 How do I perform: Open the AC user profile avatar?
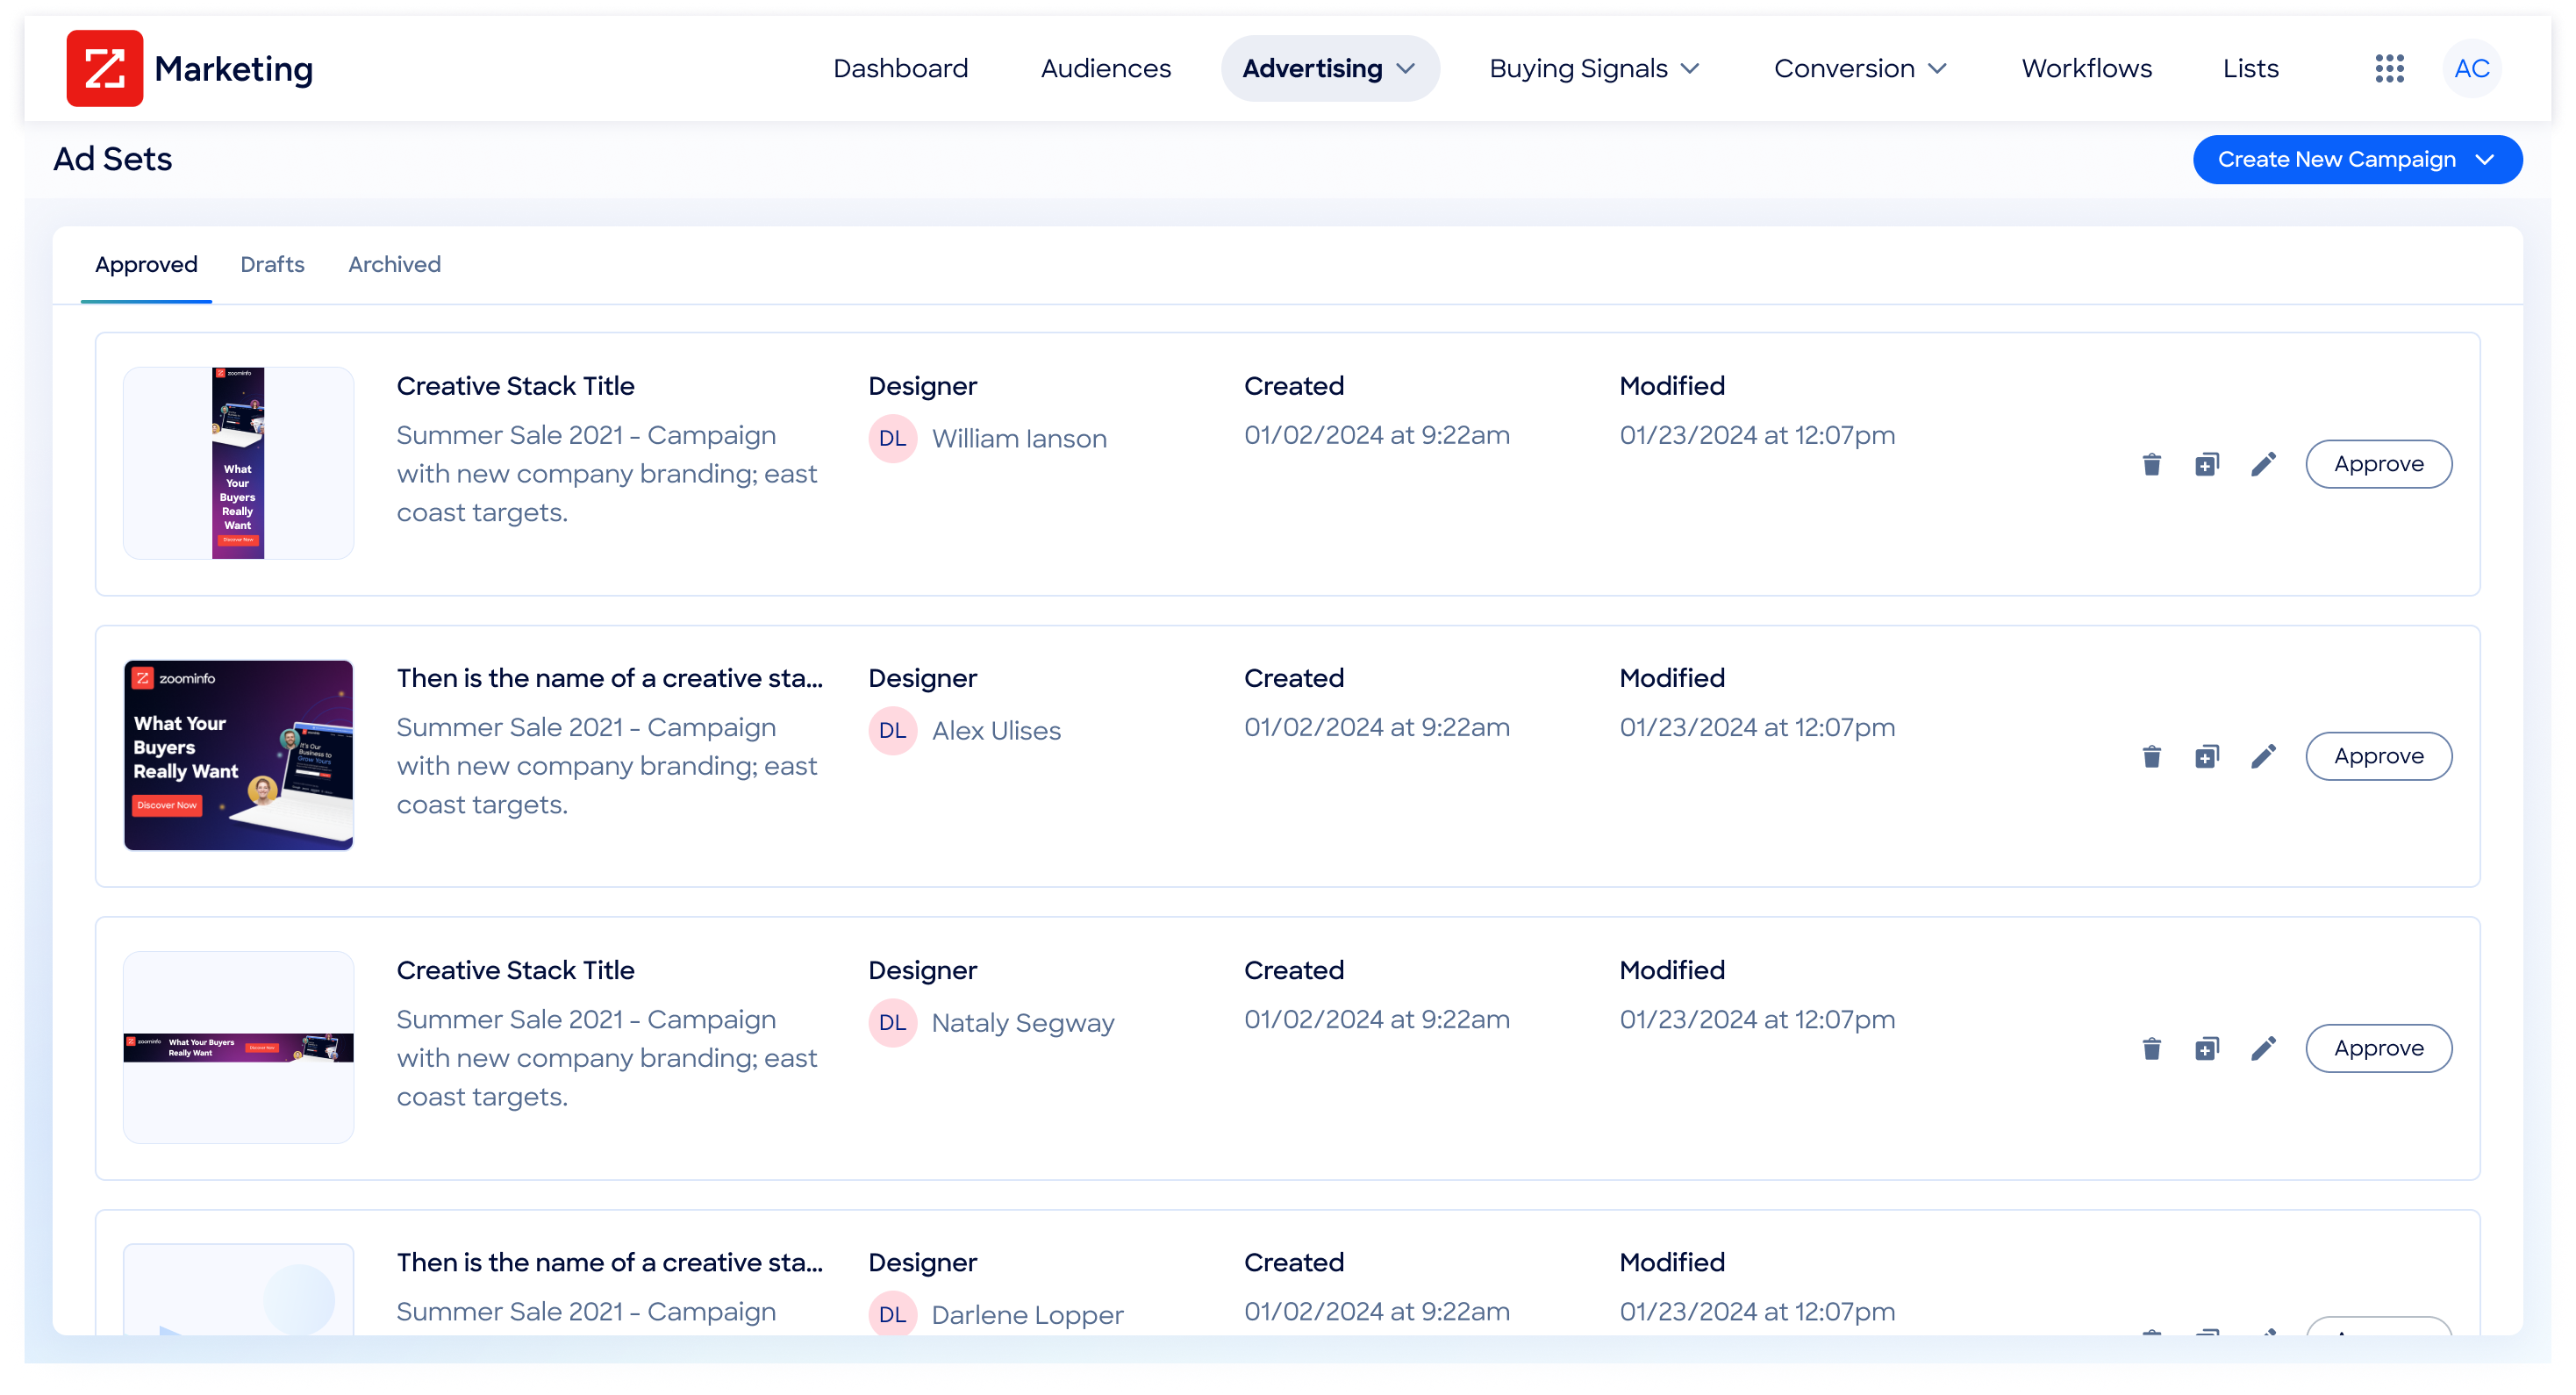(2472, 69)
